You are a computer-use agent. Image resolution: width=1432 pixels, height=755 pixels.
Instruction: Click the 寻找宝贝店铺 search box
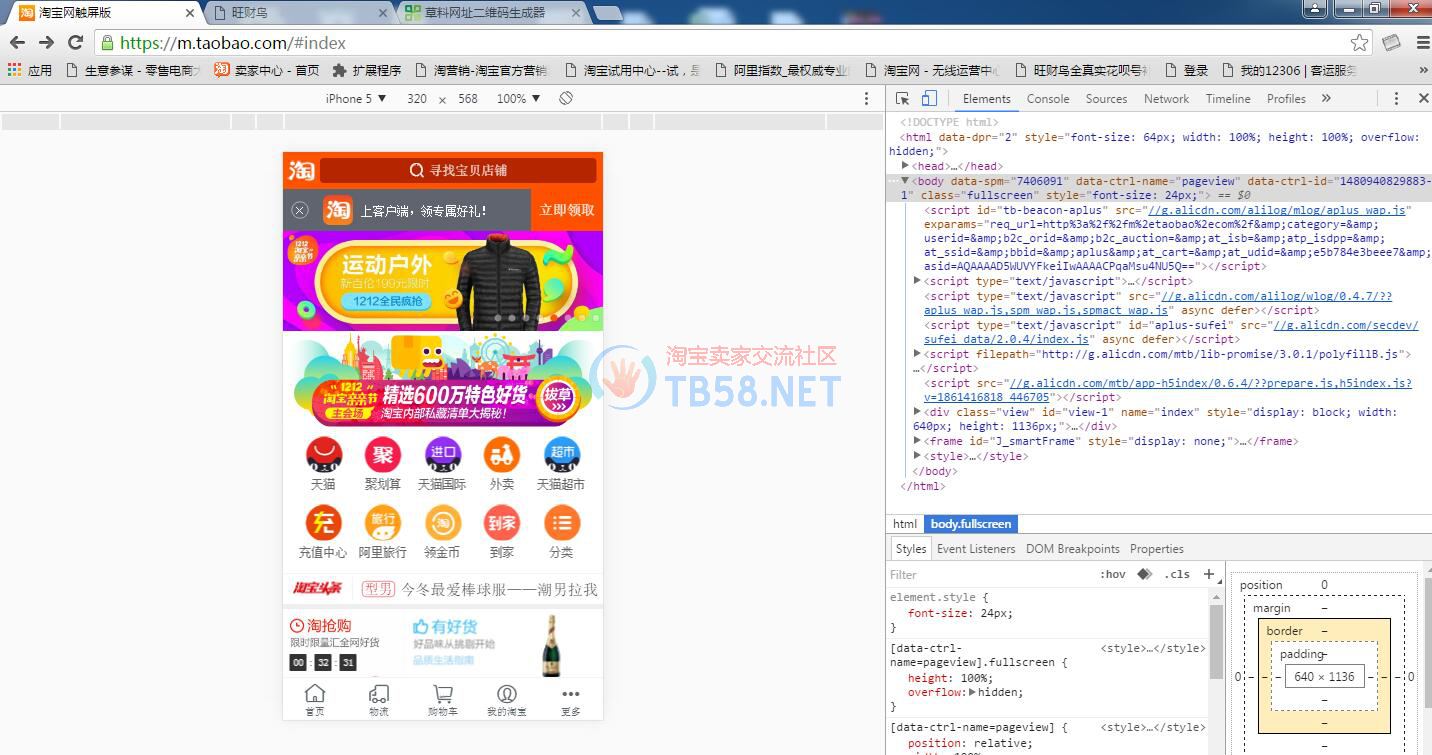pos(458,170)
